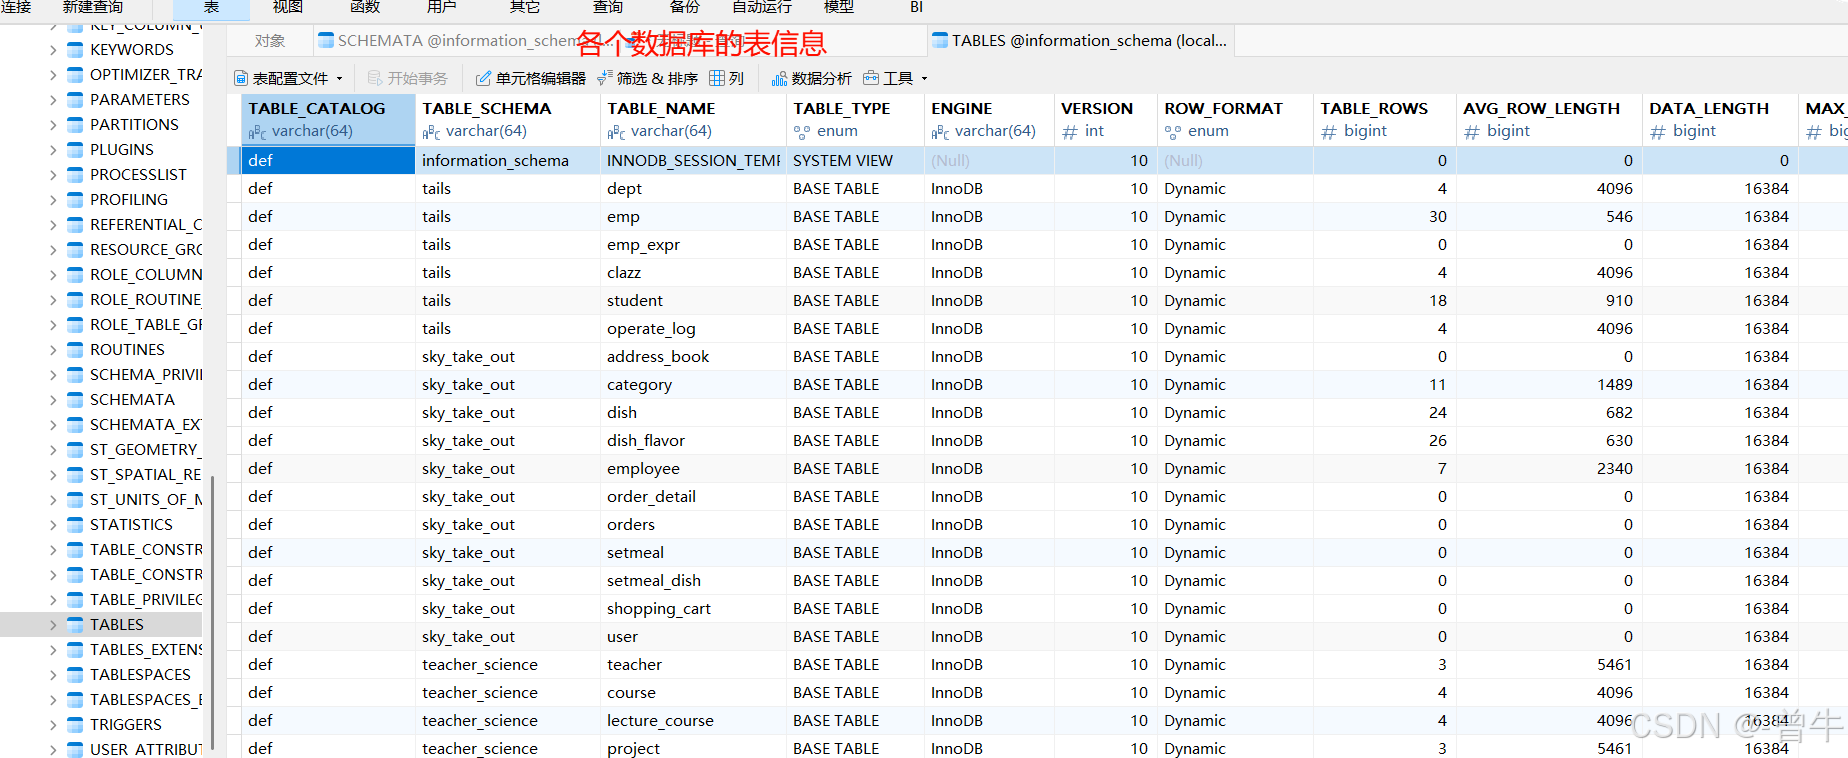Viewport: 1848px width, 758px height.
Task: Click the TABLE_SCHEMA column header
Action: pos(508,119)
